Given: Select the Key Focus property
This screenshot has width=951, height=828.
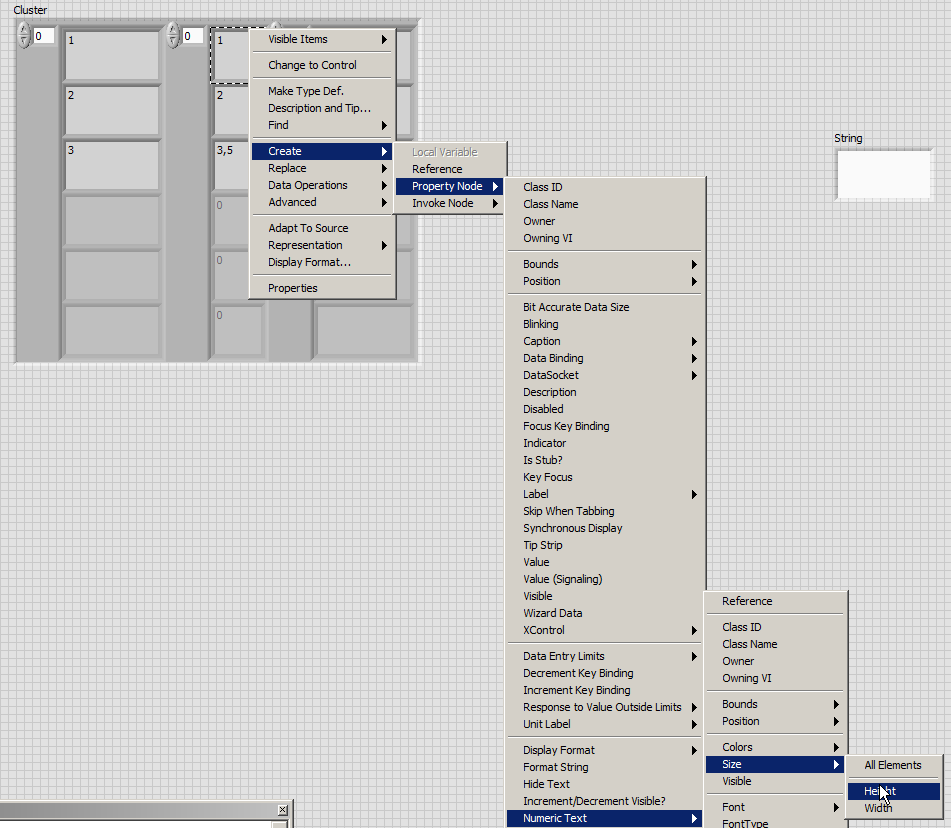Looking at the screenshot, I should click(547, 477).
